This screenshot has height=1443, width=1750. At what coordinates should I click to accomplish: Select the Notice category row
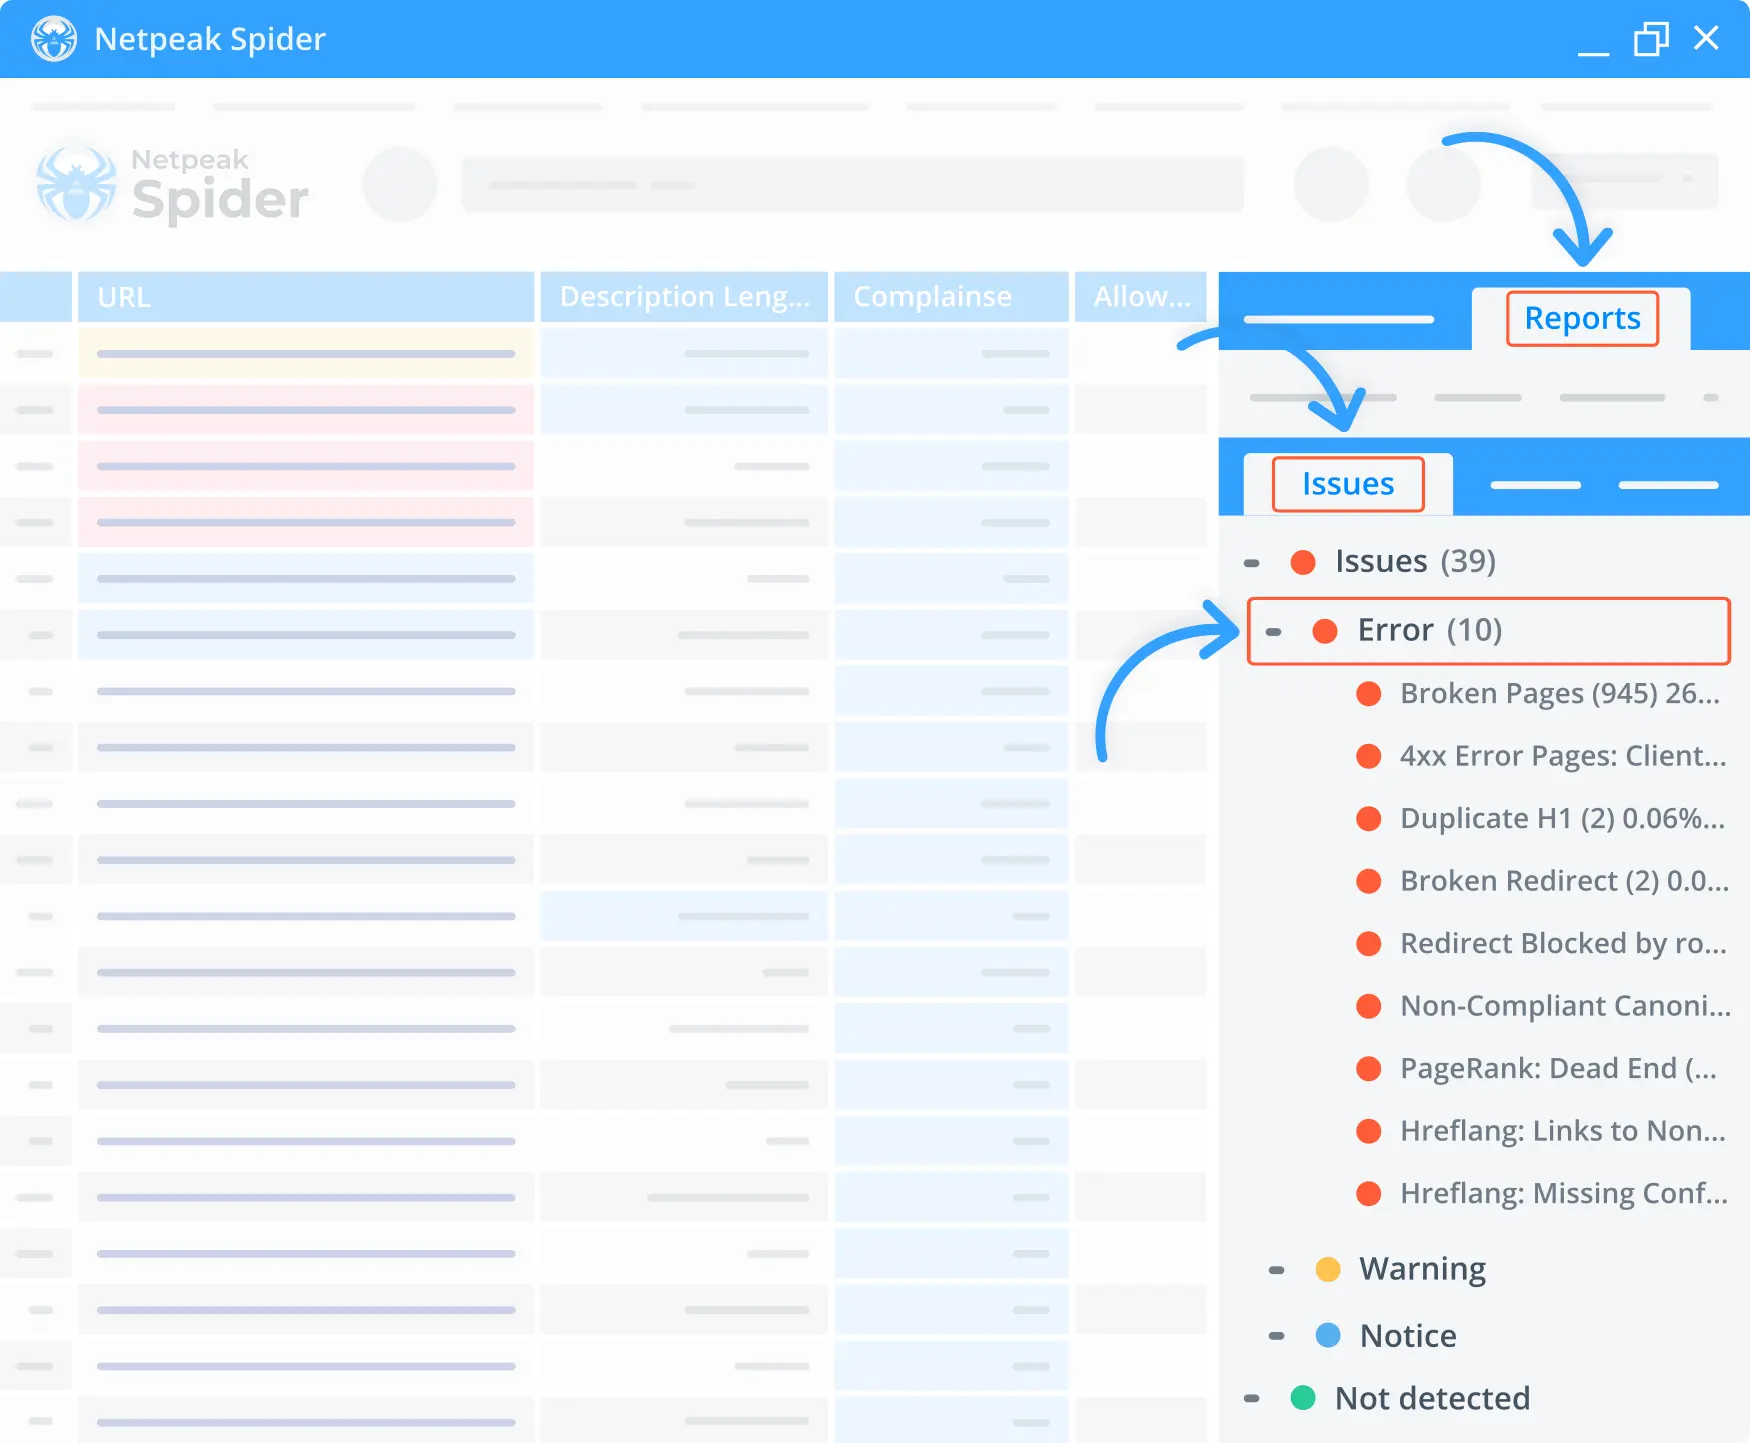[1408, 1336]
